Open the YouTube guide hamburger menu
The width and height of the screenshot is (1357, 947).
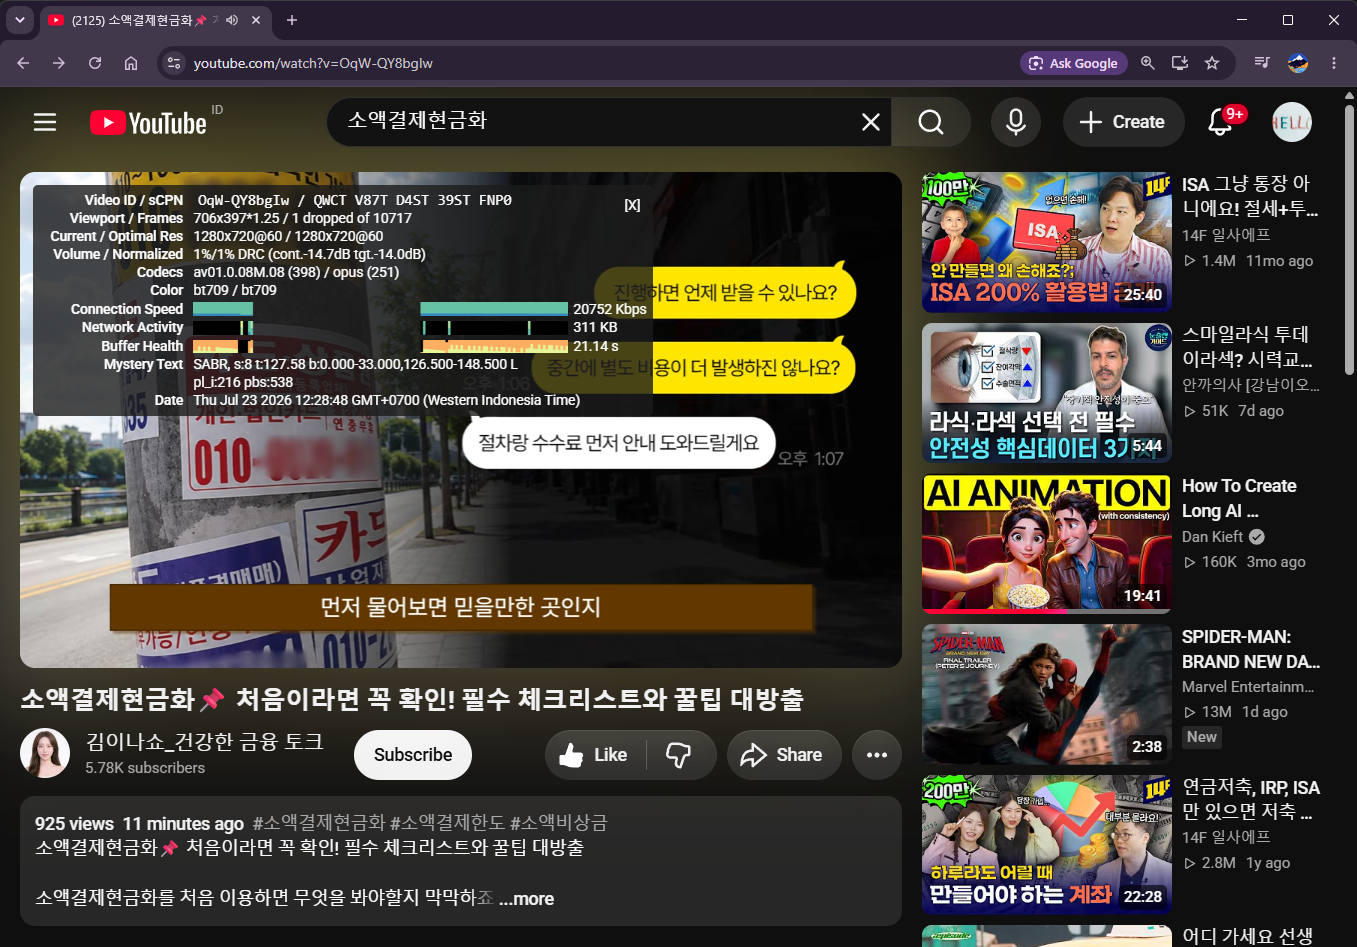coord(45,122)
